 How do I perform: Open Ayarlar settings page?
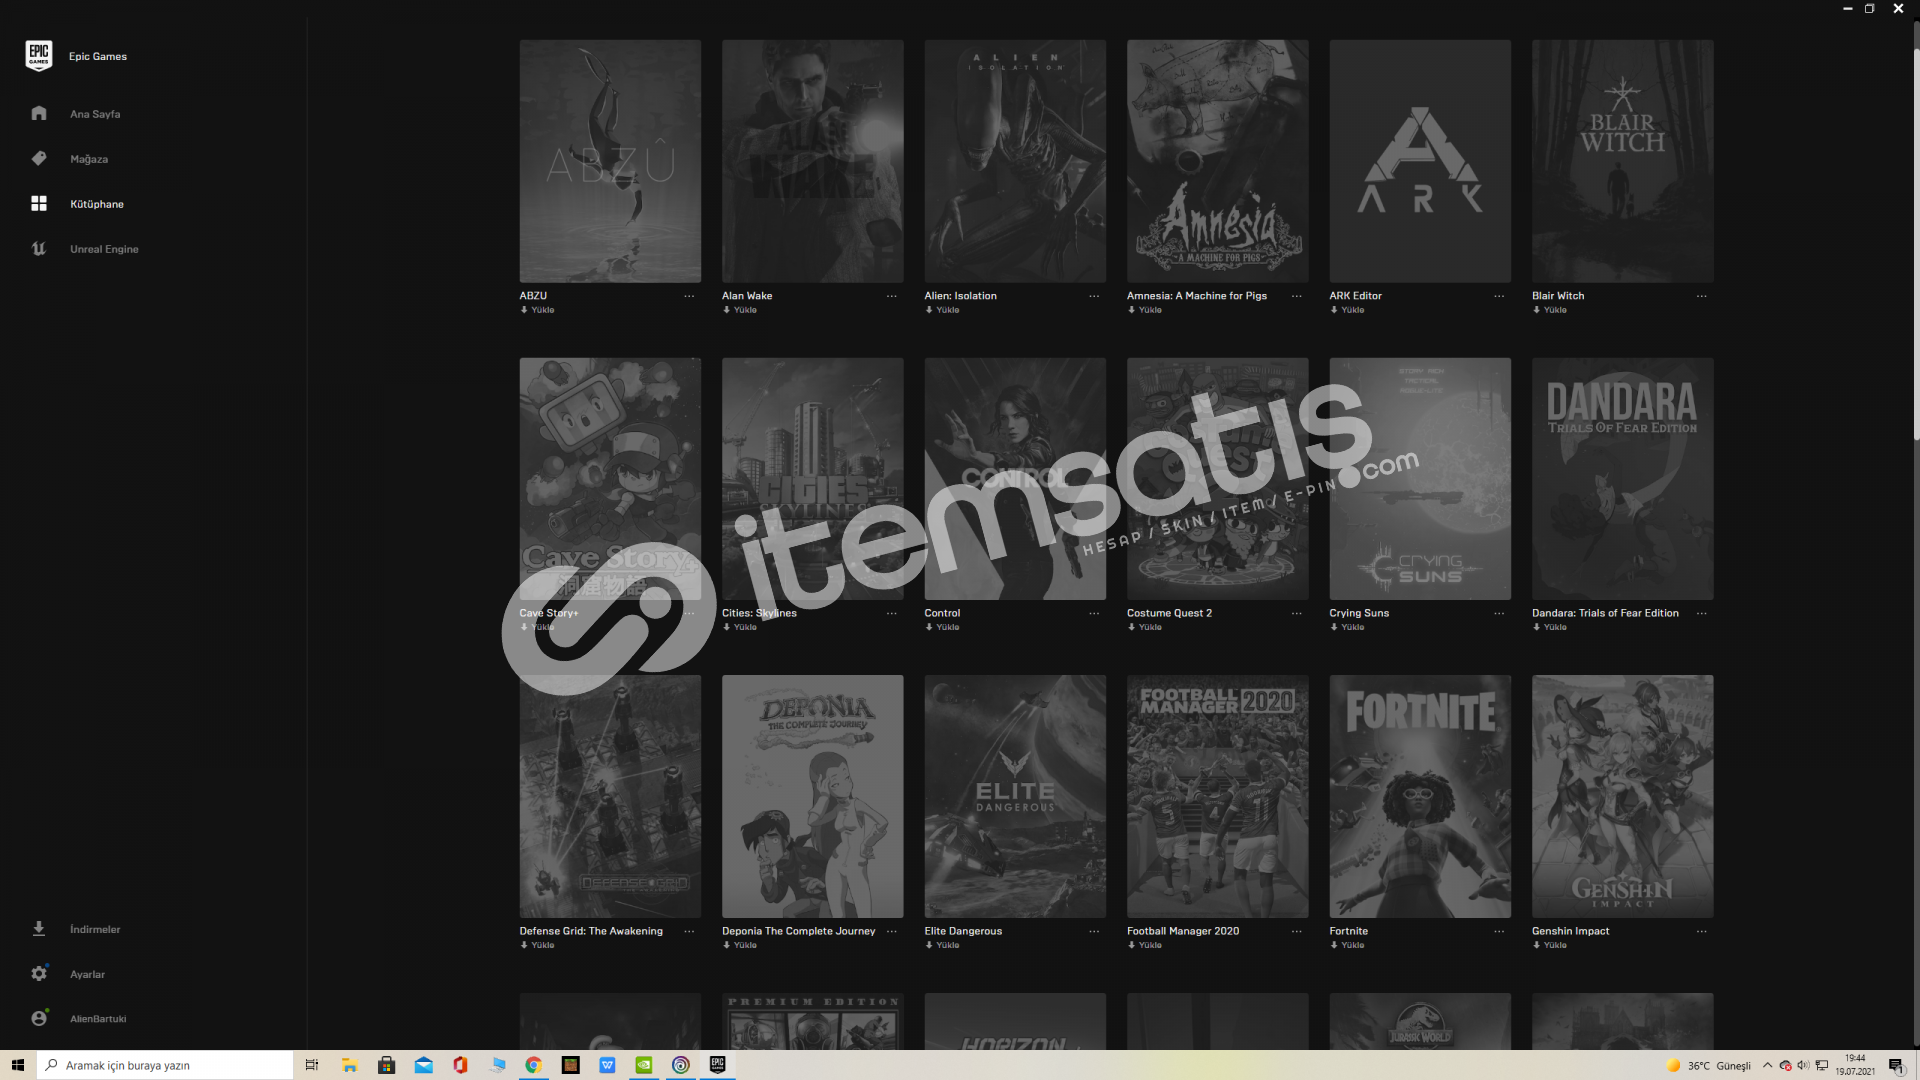[x=87, y=974]
